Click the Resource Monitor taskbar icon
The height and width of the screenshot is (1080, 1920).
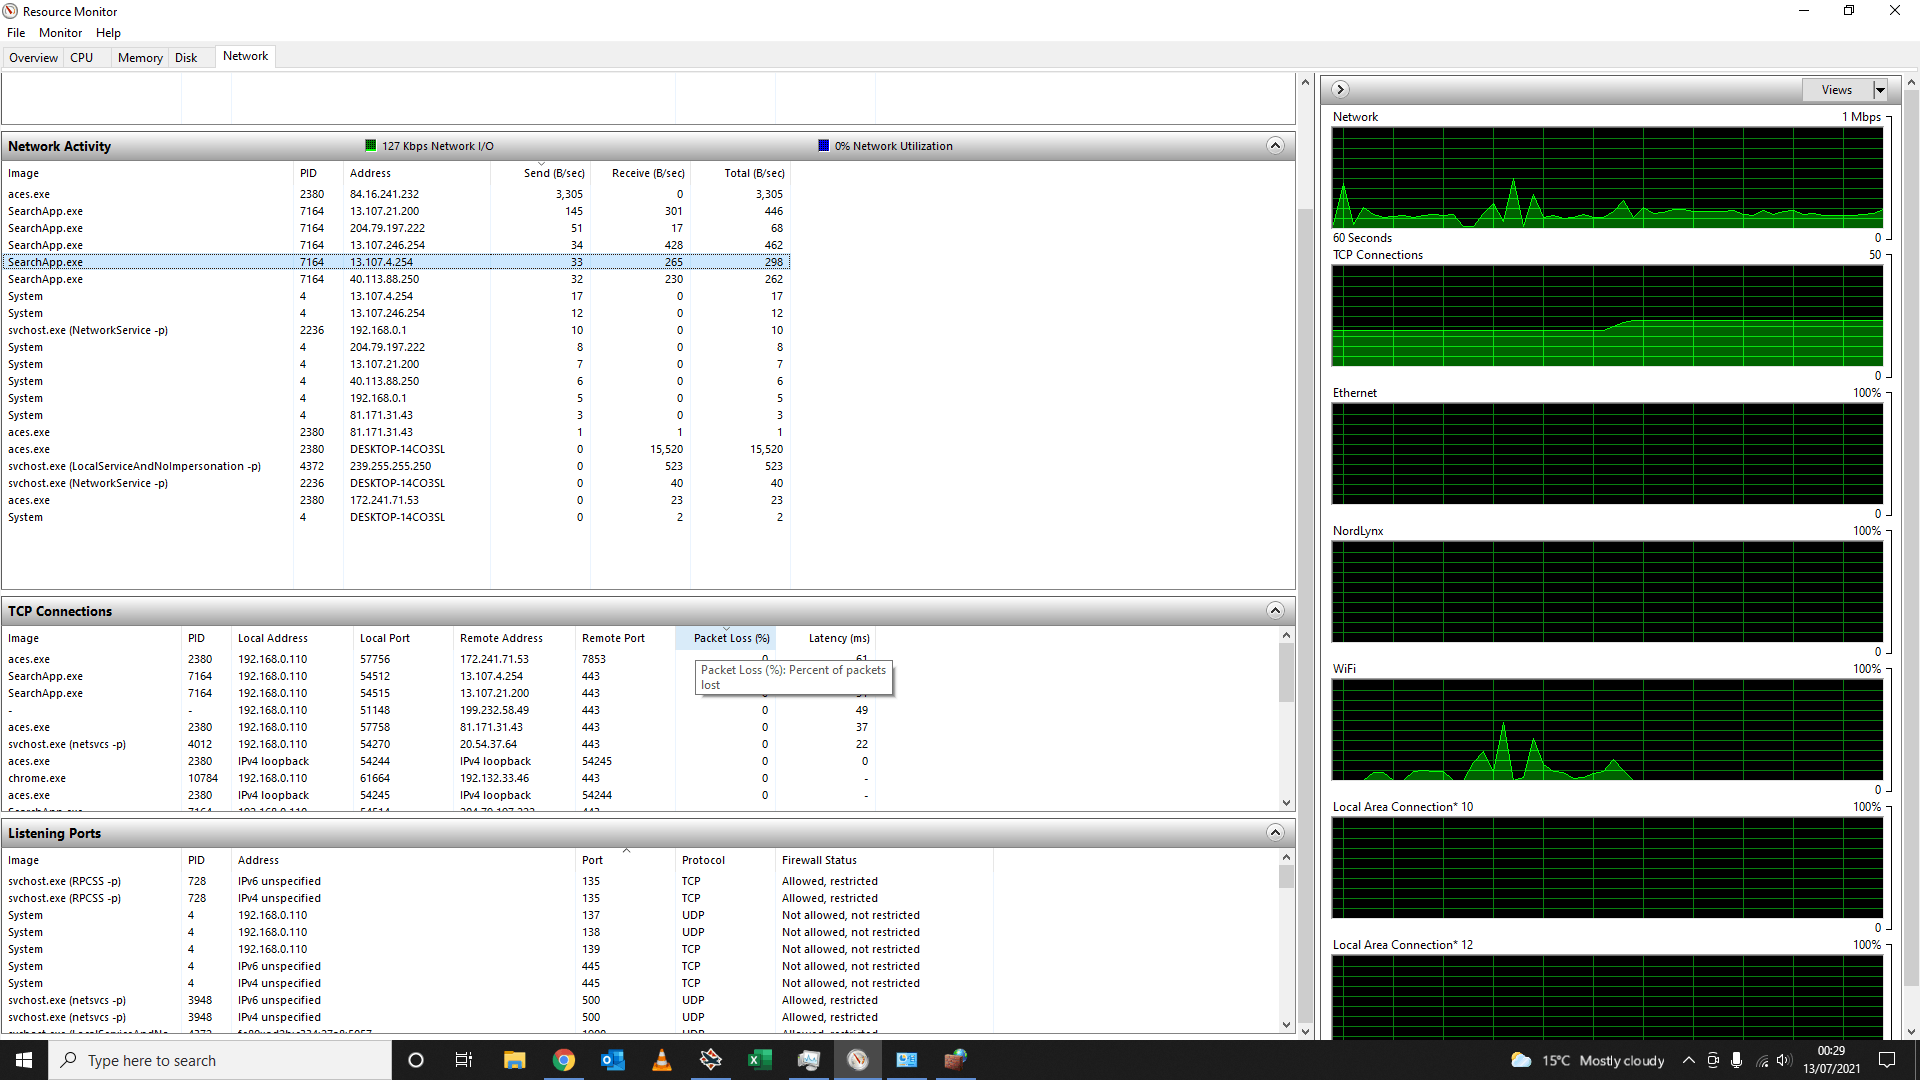(857, 1060)
